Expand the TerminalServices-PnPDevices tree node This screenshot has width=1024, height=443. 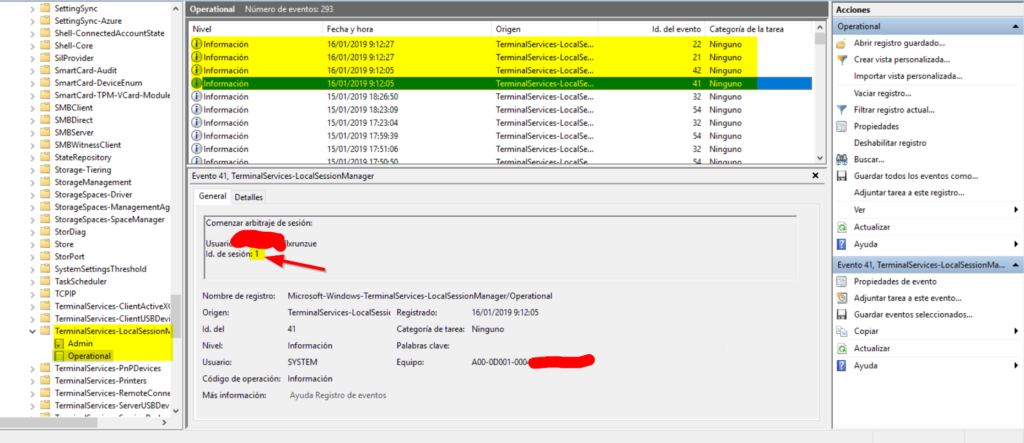[x=33, y=369]
